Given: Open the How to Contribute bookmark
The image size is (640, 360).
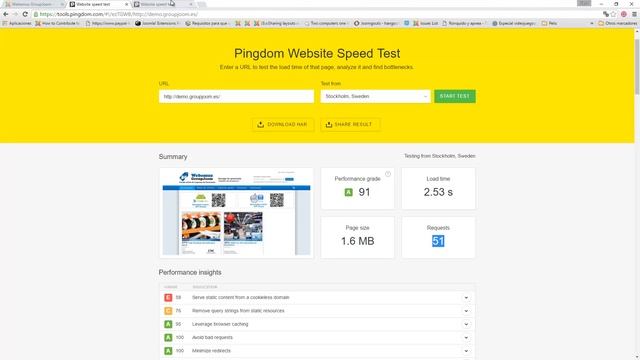Looking at the screenshot, I should point(57,24).
